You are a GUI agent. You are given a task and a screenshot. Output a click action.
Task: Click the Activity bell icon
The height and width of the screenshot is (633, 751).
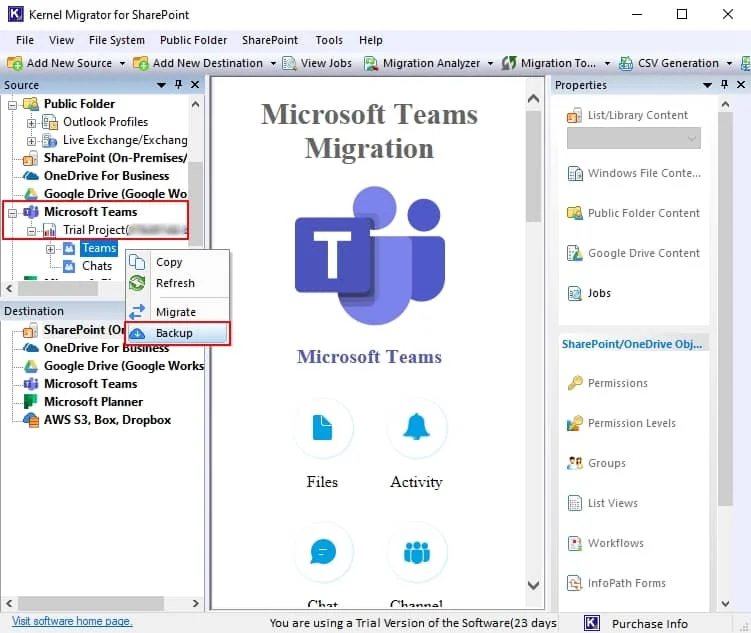coord(417,428)
